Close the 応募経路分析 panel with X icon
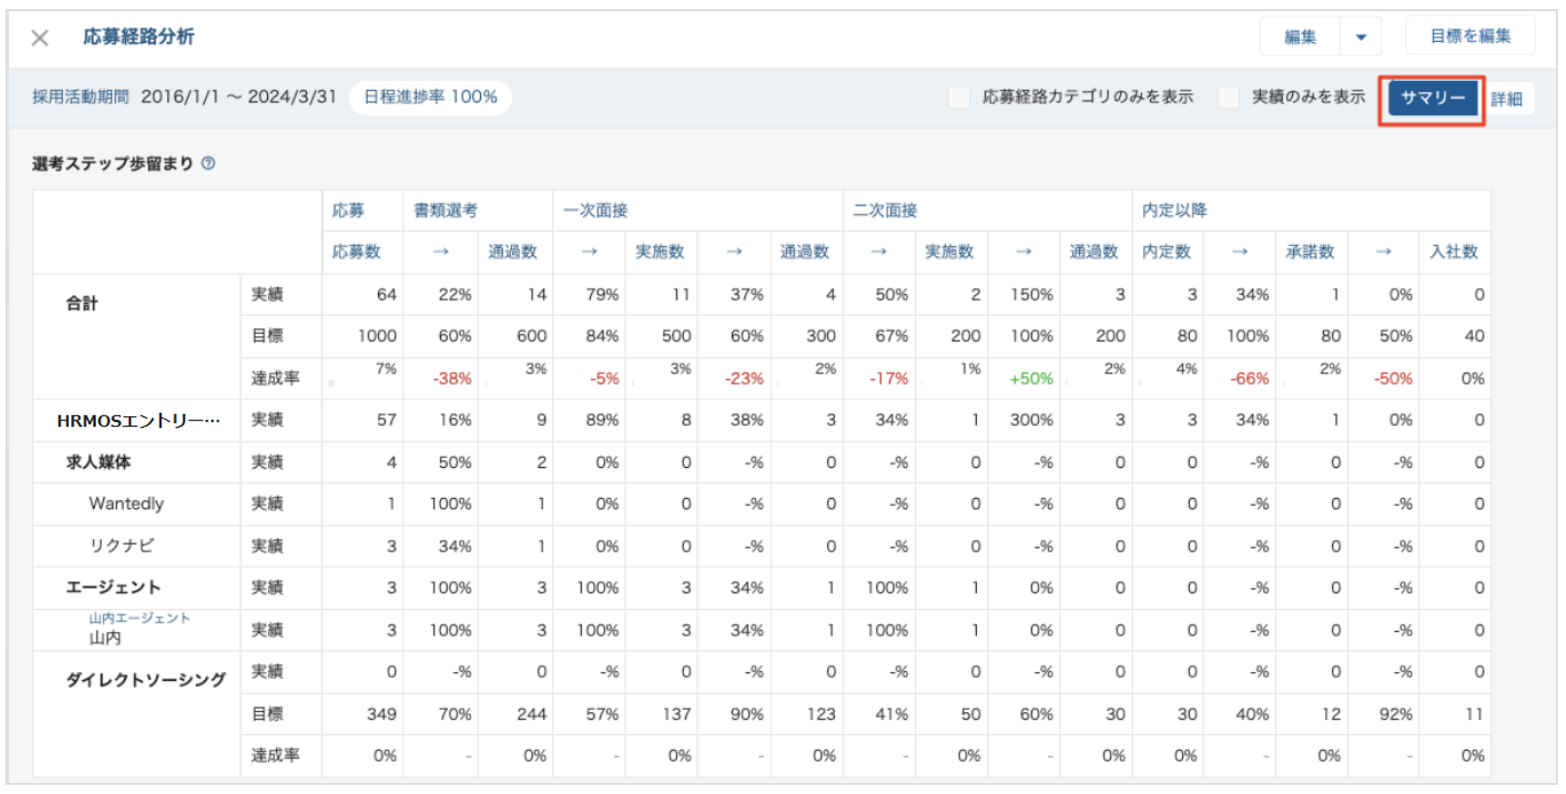 pyautogui.click(x=40, y=38)
